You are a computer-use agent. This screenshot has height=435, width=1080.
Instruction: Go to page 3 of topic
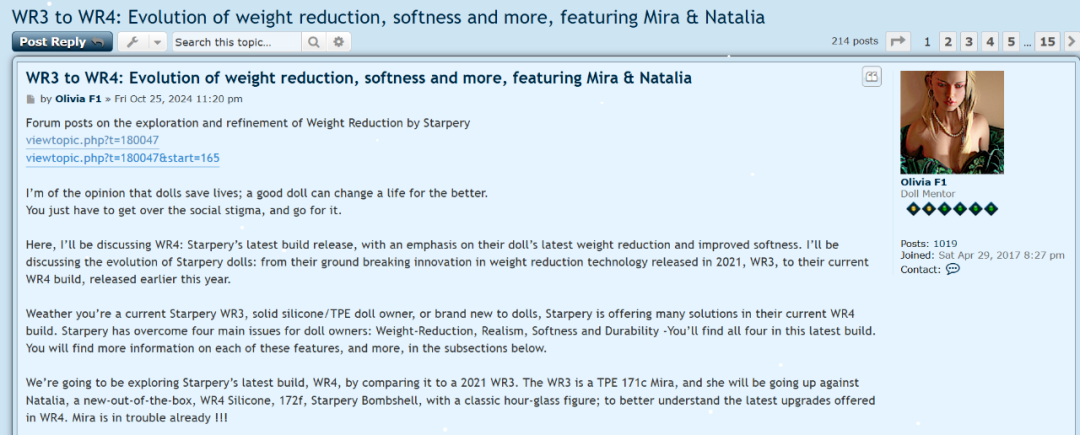tap(969, 42)
